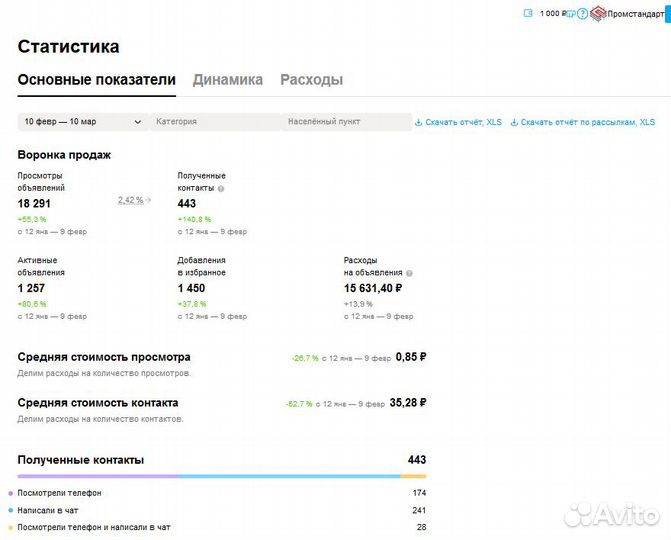Switch to the Расходы tab
Viewport: 671px width, 540px height.
pyautogui.click(x=311, y=80)
